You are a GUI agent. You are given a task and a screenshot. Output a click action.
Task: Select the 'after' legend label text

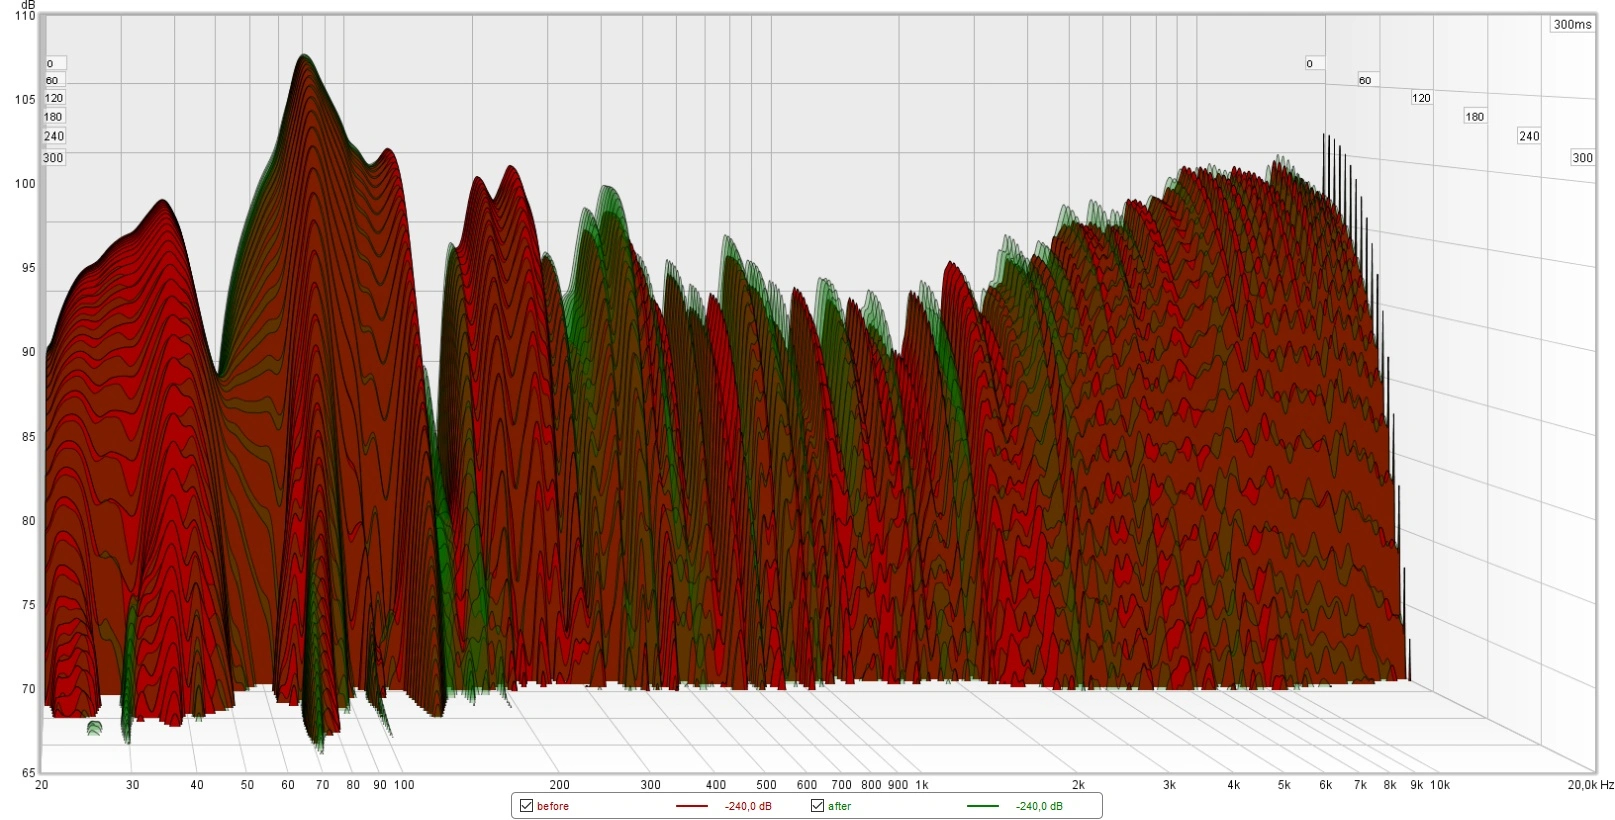pos(839,806)
